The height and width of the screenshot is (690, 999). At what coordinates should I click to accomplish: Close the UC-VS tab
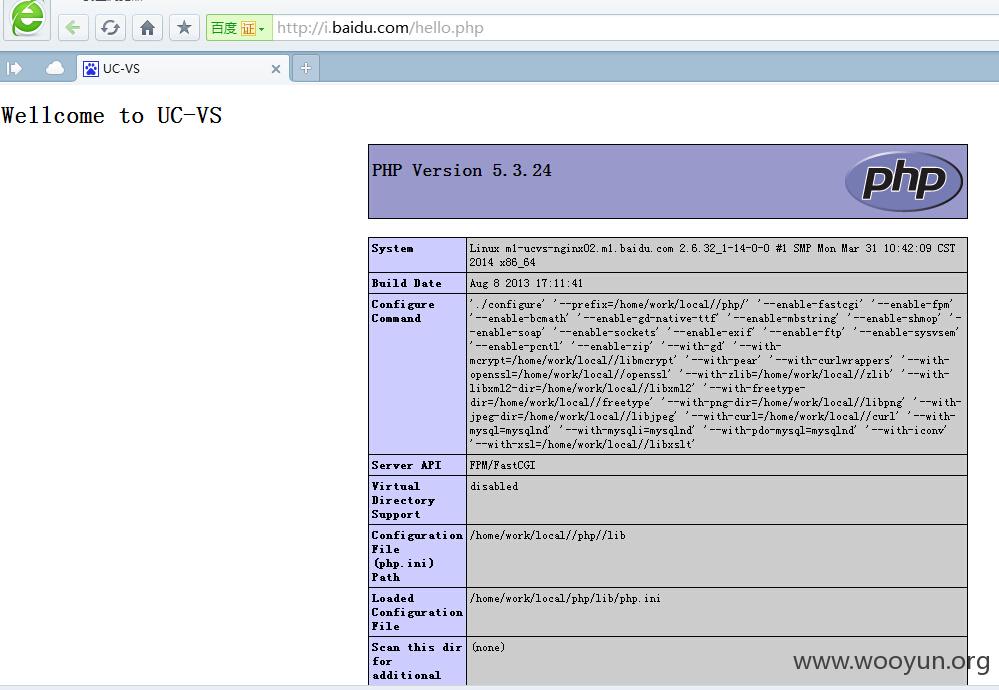point(276,69)
